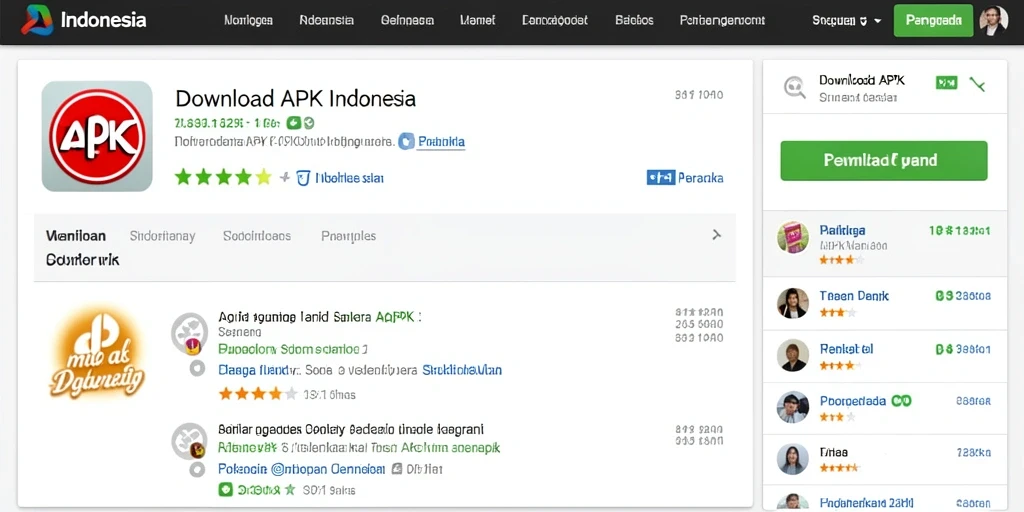Click the large green Pemiltad pand button
The image size is (1024, 512).
click(x=884, y=160)
